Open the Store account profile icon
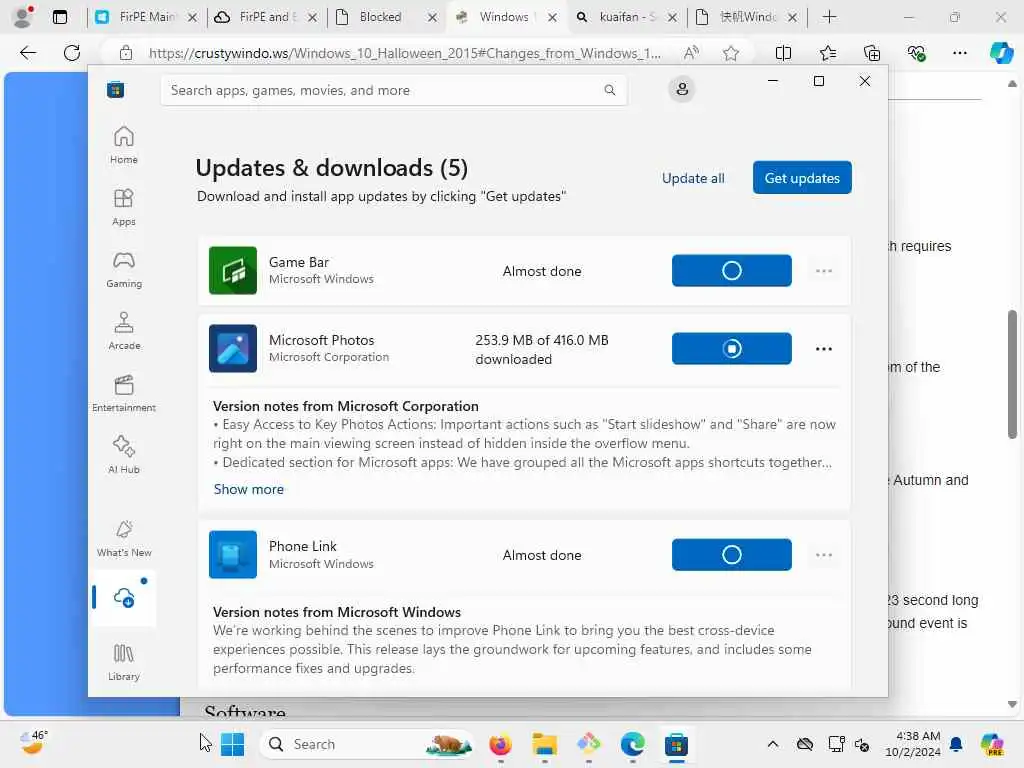 click(682, 89)
